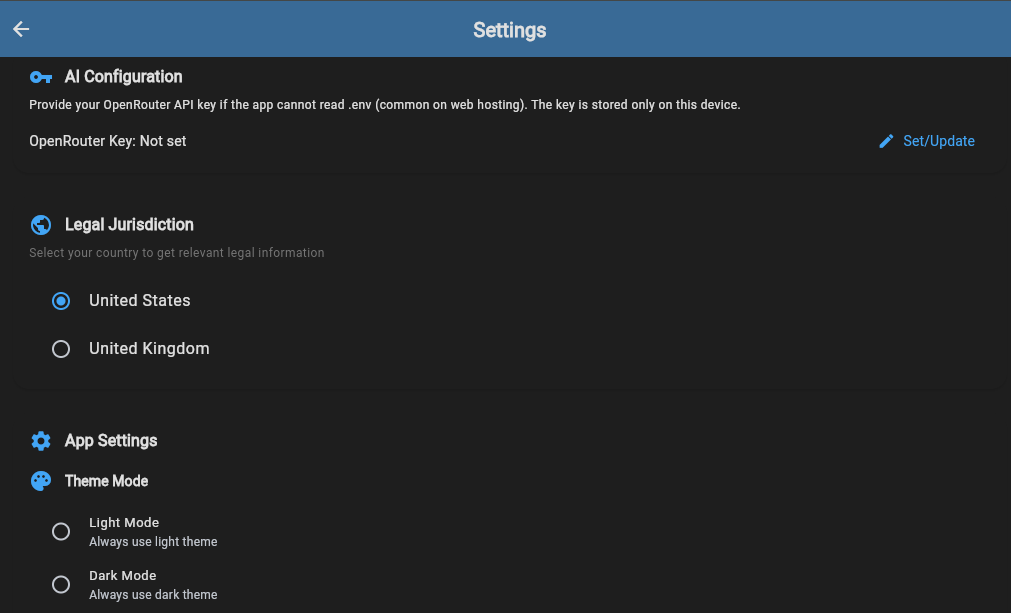Click the Legal Jurisdiction heading
The width and height of the screenshot is (1011, 613).
pos(129,224)
